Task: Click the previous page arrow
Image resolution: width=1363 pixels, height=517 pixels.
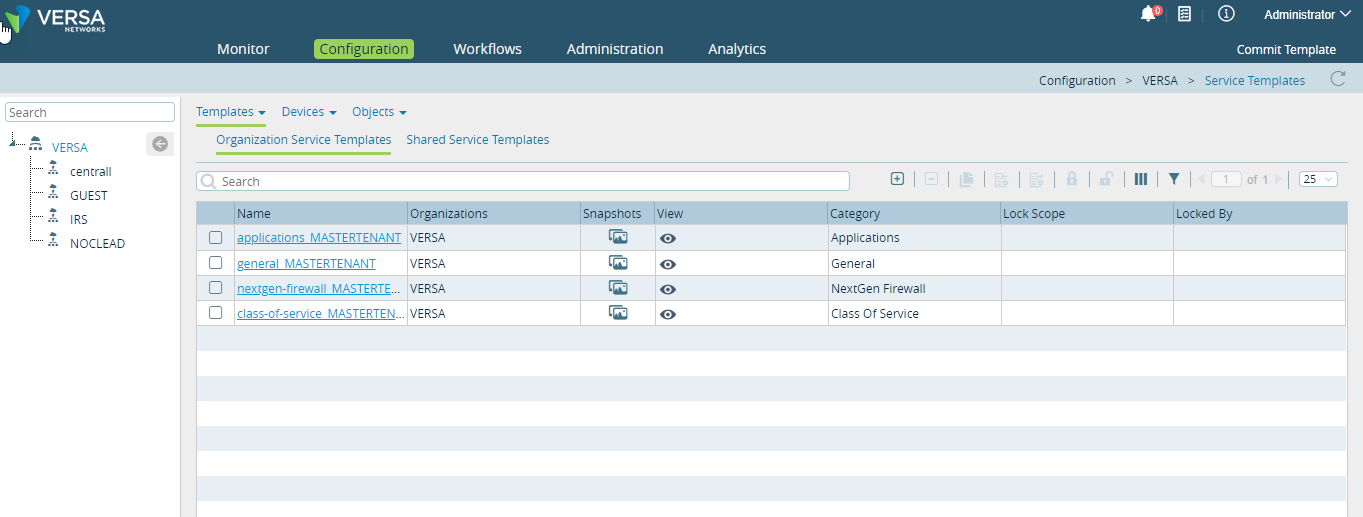Action: click(1201, 179)
